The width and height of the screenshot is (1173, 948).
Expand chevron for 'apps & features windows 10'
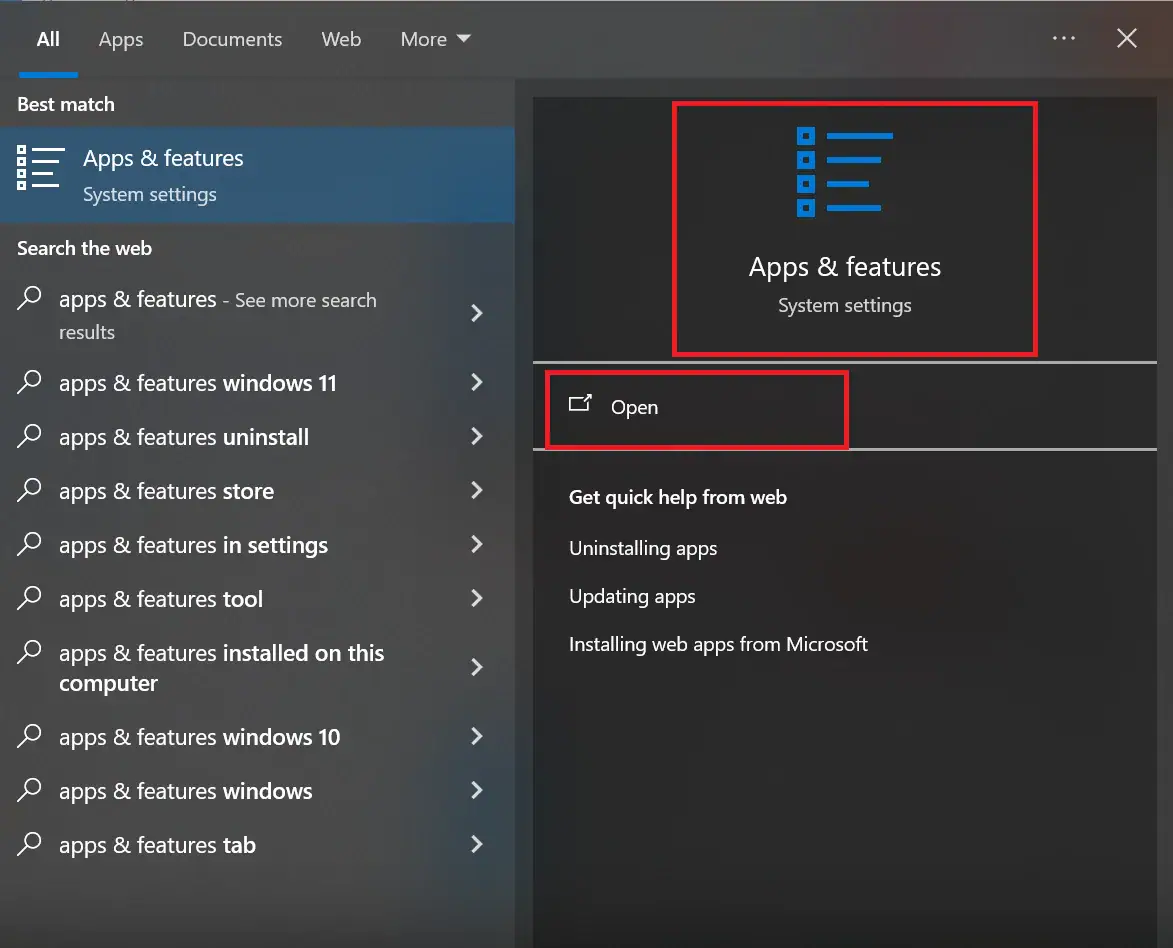(476, 737)
